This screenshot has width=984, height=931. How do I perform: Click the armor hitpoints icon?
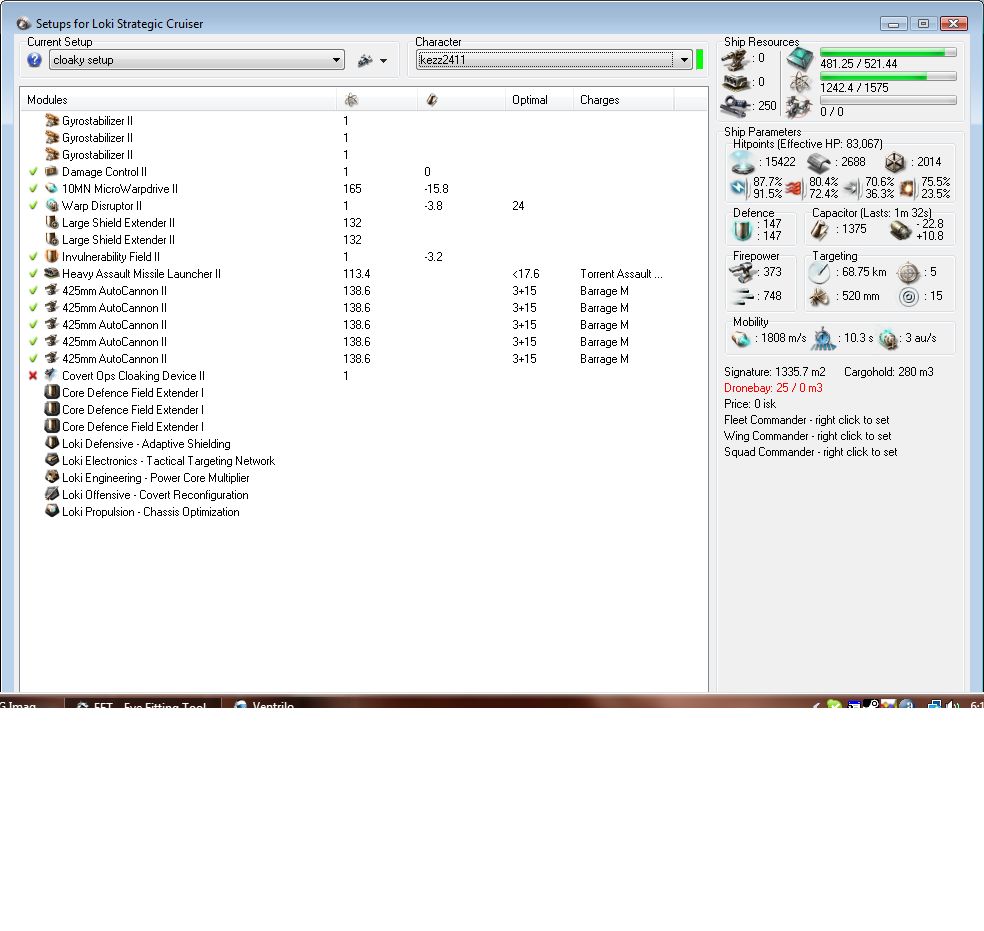[x=819, y=163]
